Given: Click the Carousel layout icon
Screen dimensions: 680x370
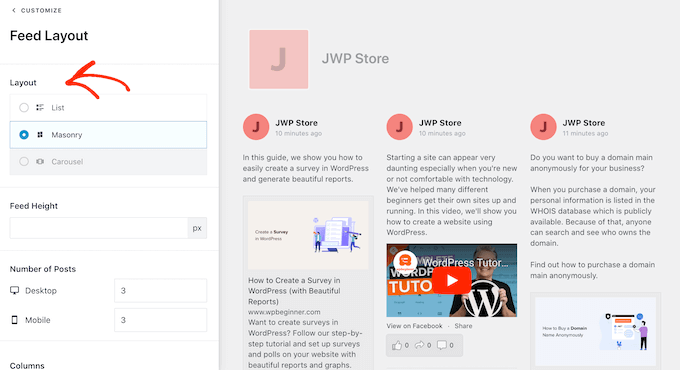Looking at the screenshot, I should [40, 162].
